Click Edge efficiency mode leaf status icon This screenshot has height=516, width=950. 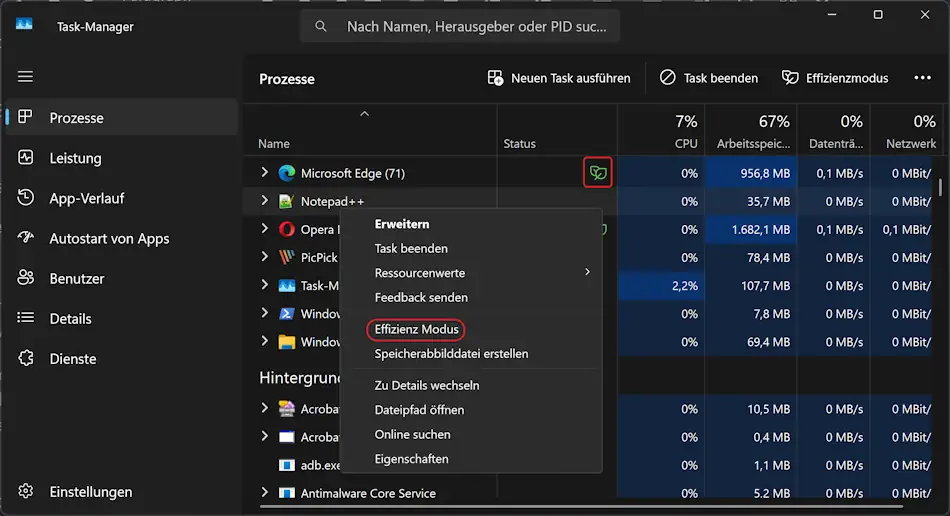click(x=597, y=173)
